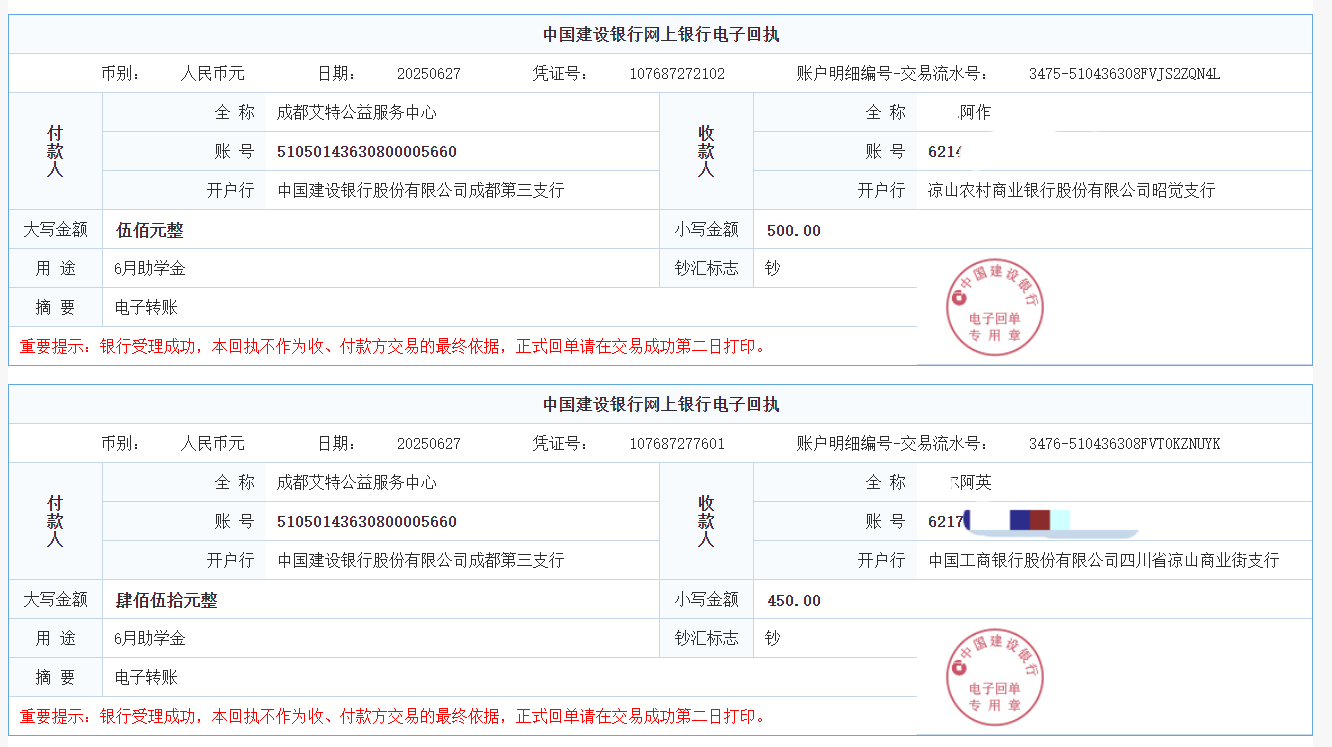Click 6月助学金 purpose in the top receipt
The image size is (1332, 747).
(150, 269)
